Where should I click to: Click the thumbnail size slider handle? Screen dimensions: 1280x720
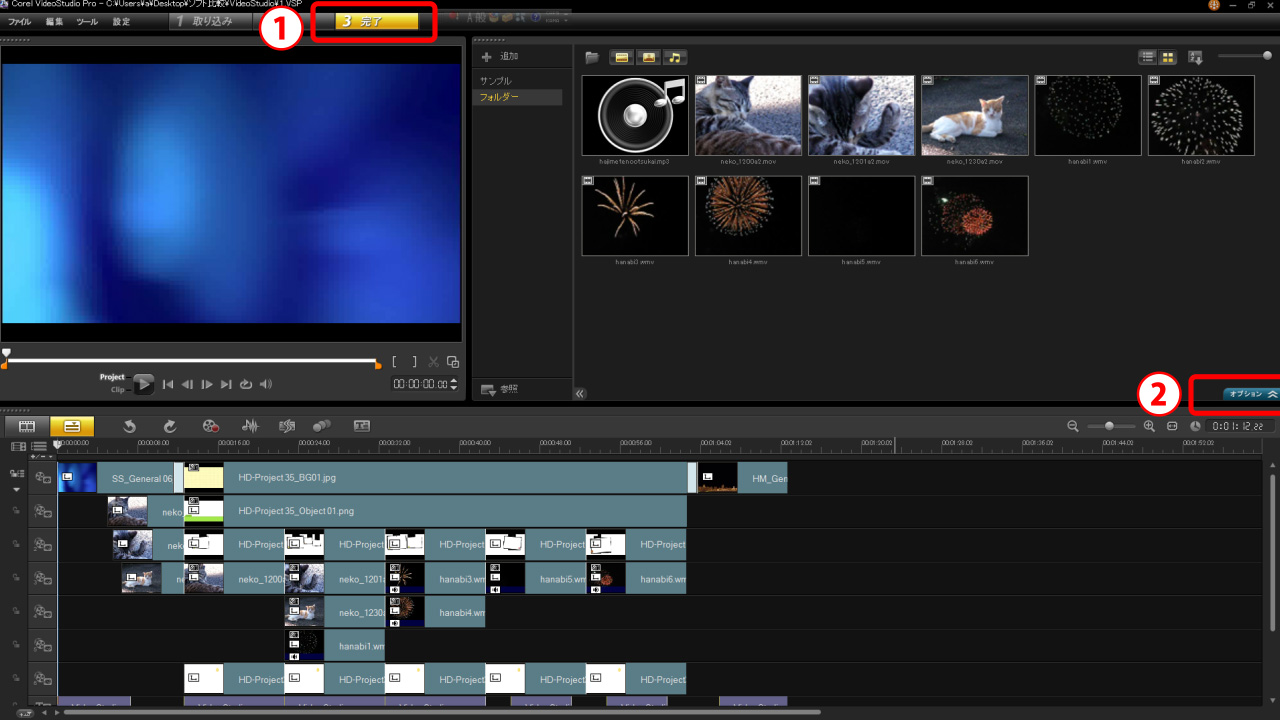[x=1267, y=56]
